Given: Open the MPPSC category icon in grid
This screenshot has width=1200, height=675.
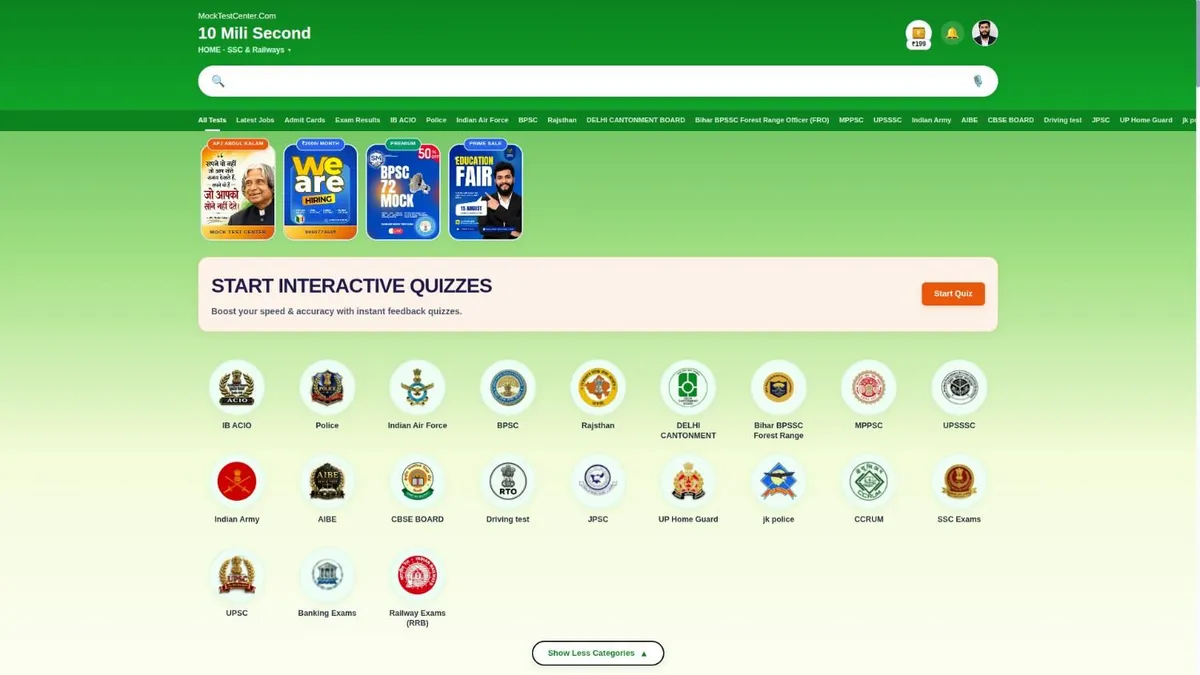Looking at the screenshot, I should coord(869,388).
